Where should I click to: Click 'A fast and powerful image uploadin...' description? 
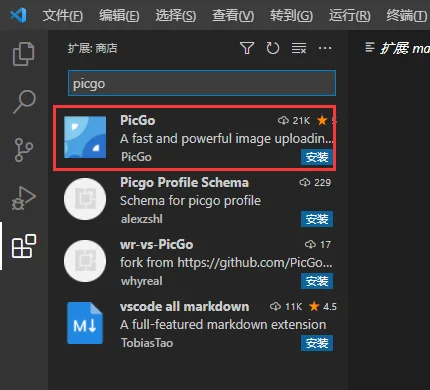(x=226, y=139)
